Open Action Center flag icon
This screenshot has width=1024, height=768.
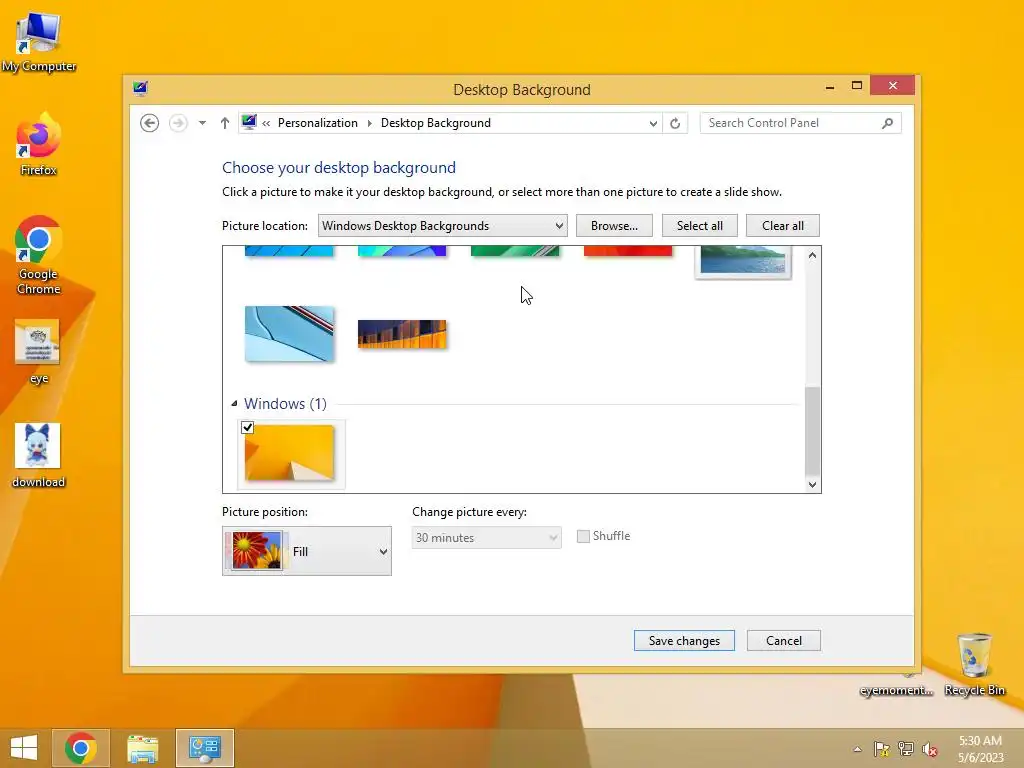click(x=882, y=749)
